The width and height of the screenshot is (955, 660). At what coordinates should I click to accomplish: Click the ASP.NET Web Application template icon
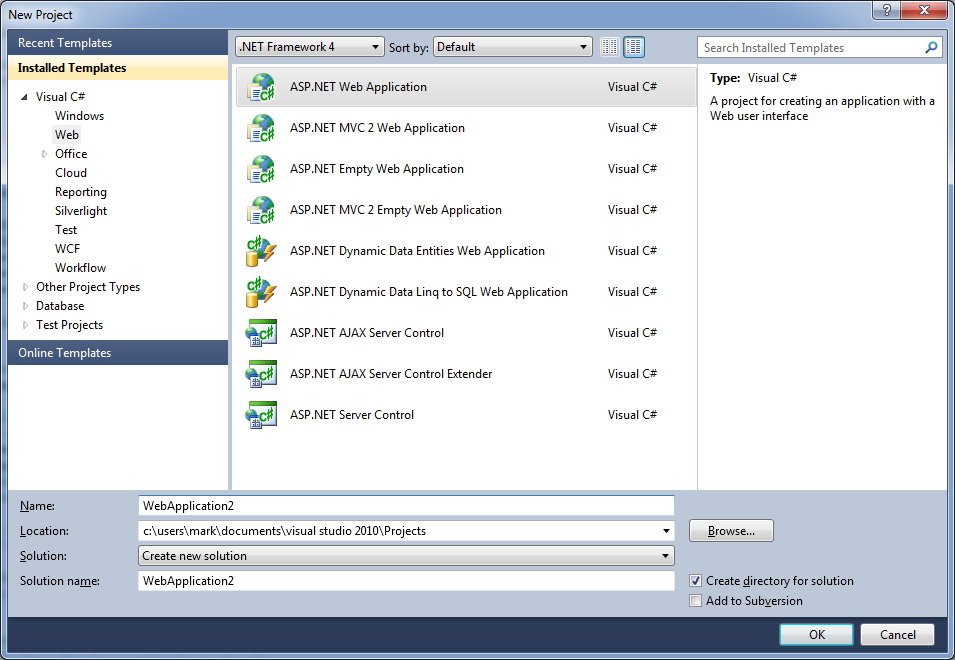coord(260,87)
